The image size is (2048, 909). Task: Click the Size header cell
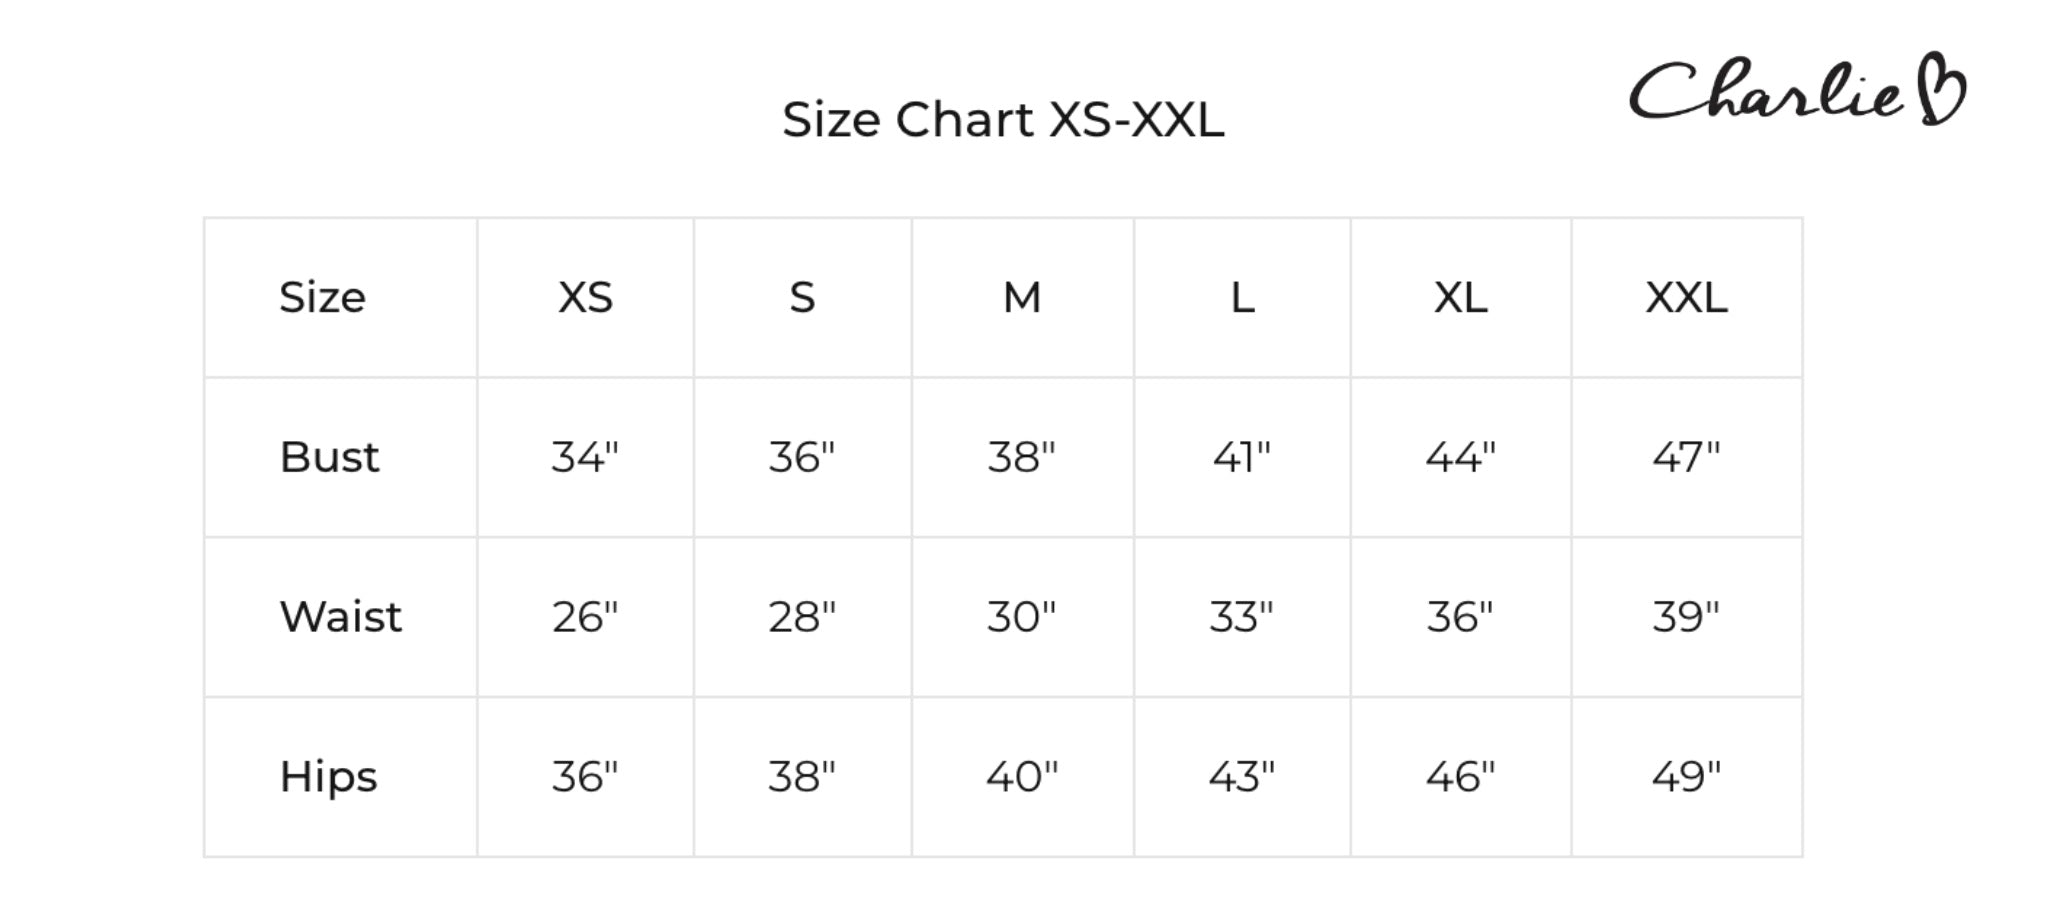tap(322, 297)
